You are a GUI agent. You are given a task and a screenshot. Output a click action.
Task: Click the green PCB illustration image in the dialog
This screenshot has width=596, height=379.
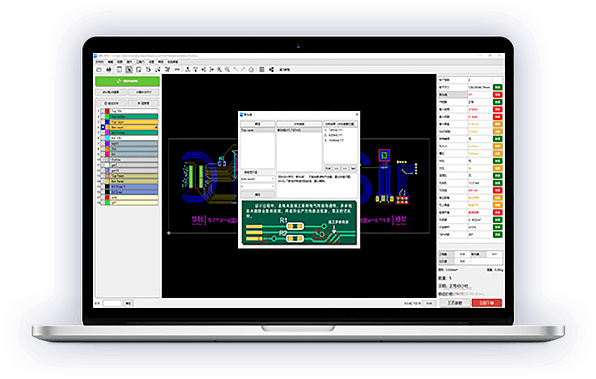point(300,223)
